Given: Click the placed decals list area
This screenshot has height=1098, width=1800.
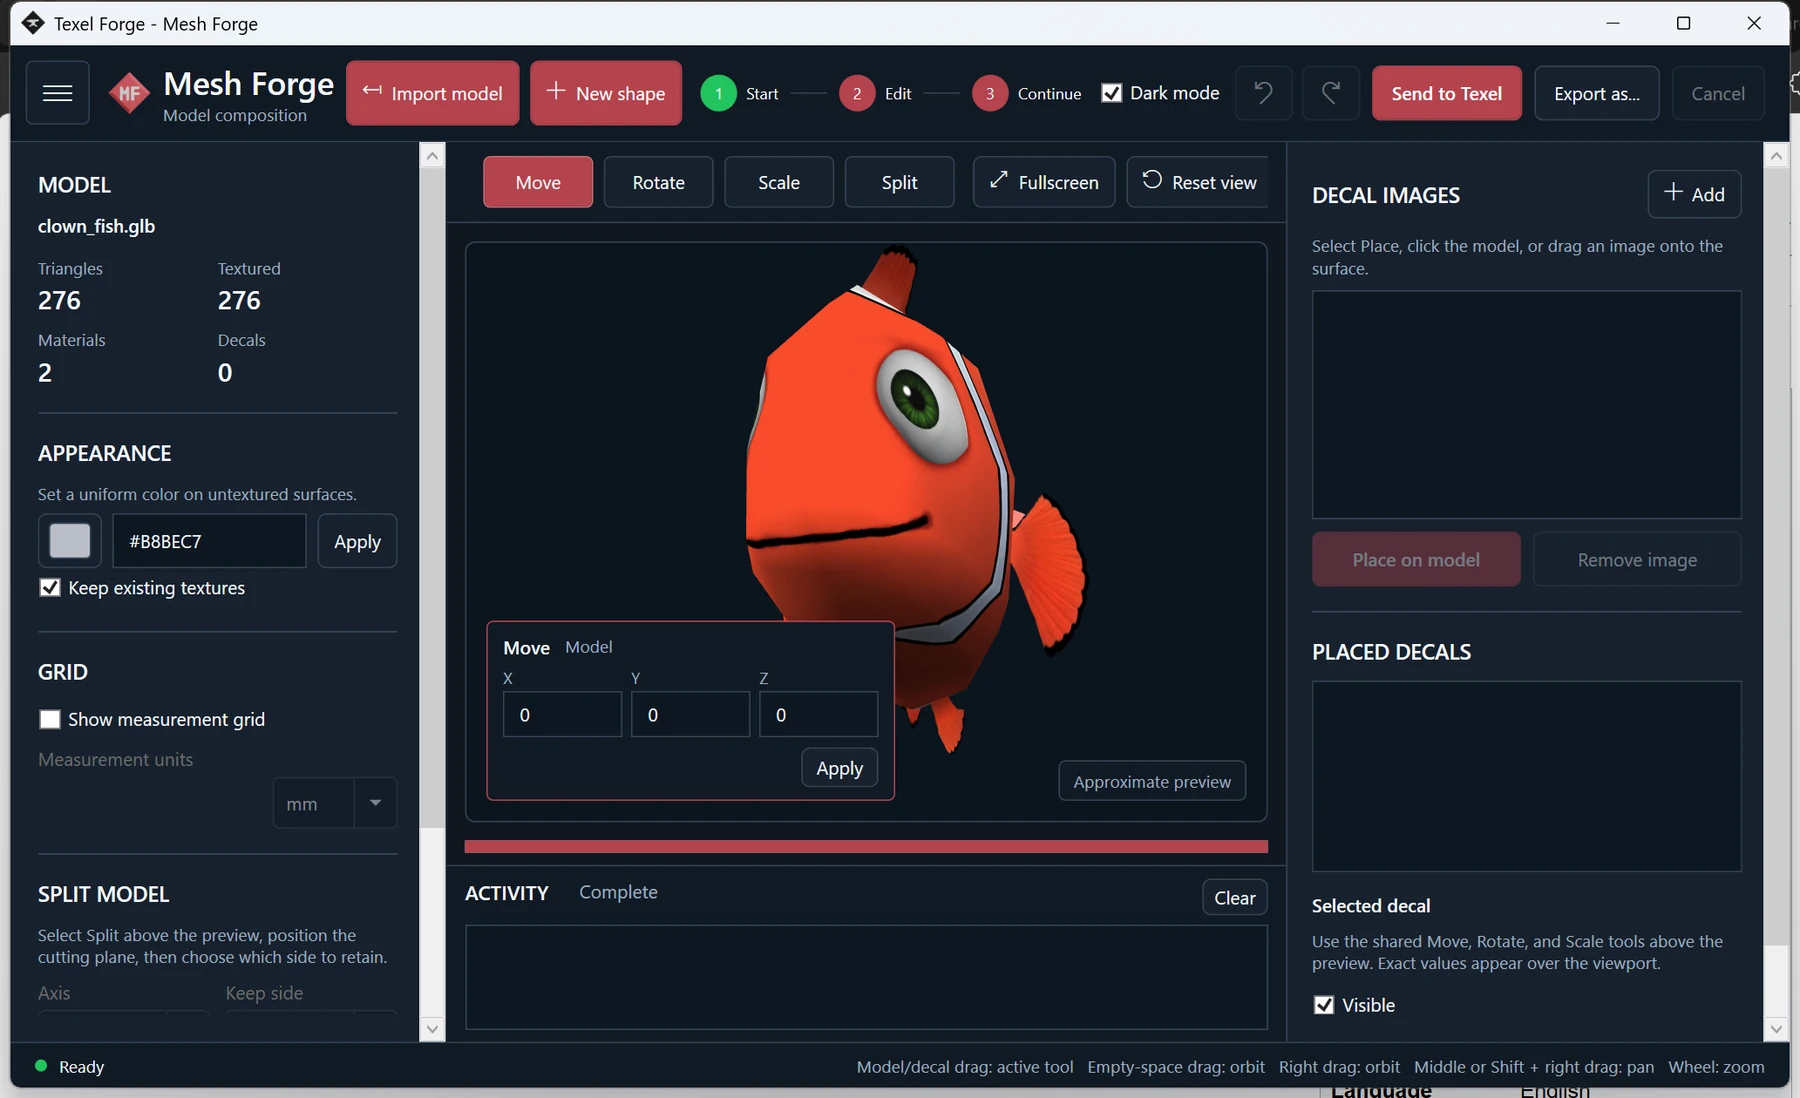Looking at the screenshot, I should pos(1526,776).
